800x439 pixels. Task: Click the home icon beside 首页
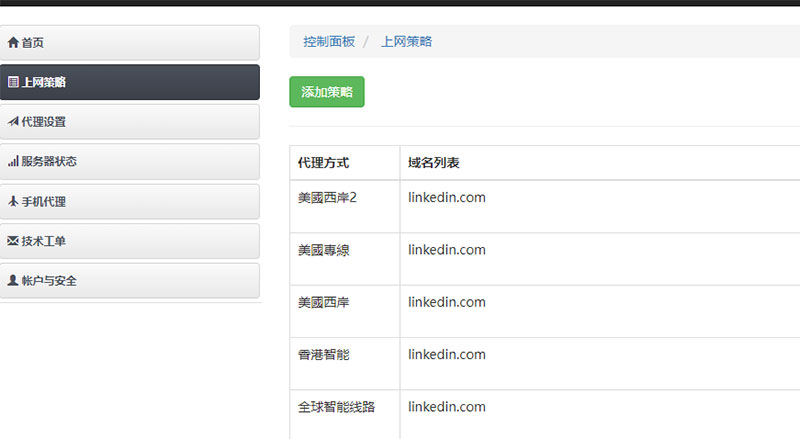tap(13, 43)
